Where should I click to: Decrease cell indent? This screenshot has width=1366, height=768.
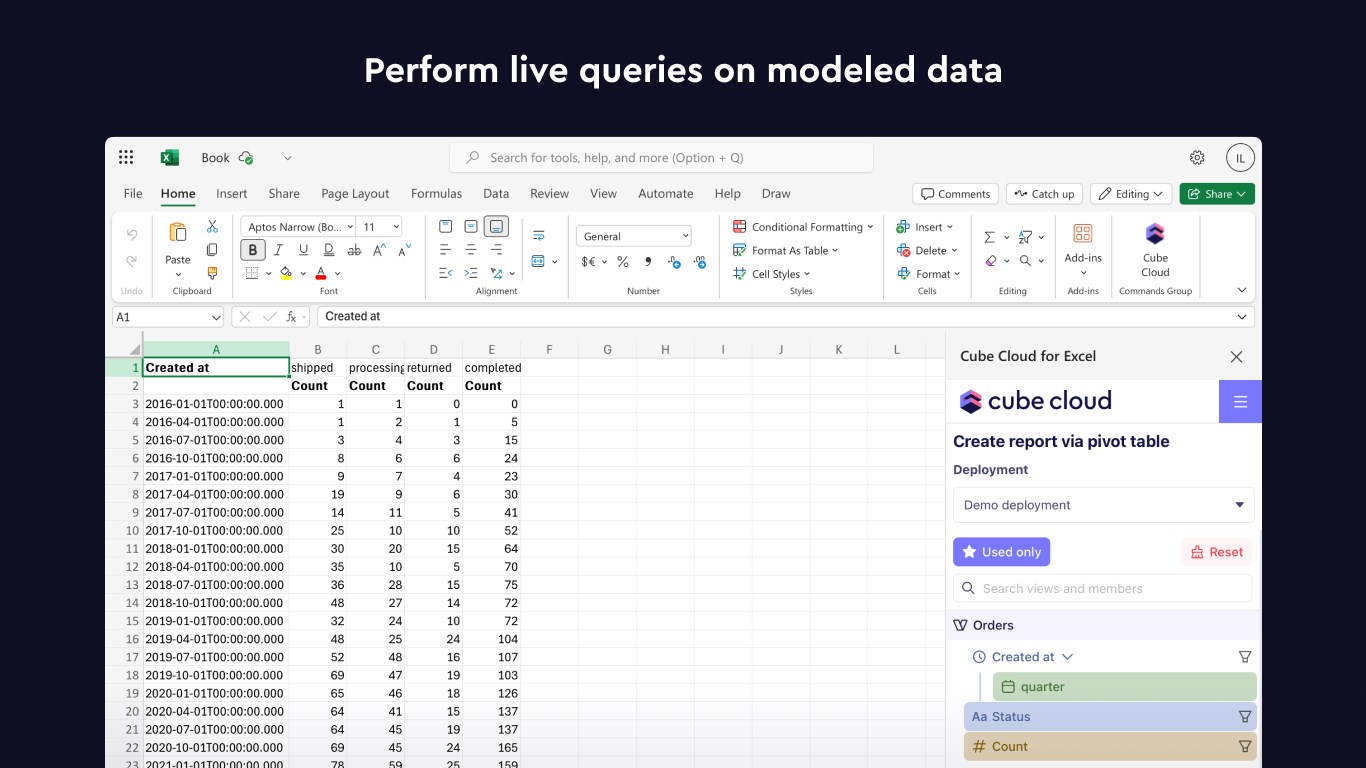click(446, 273)
